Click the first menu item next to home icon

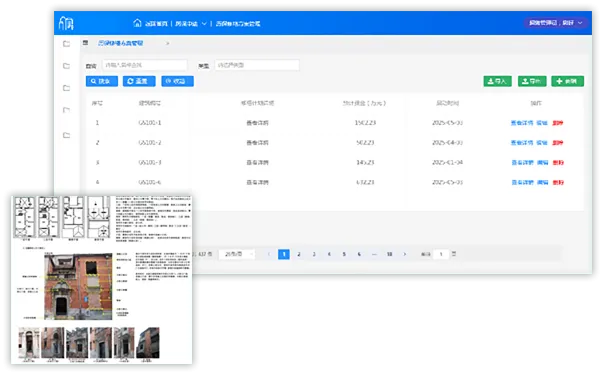[x=156, y=24]
